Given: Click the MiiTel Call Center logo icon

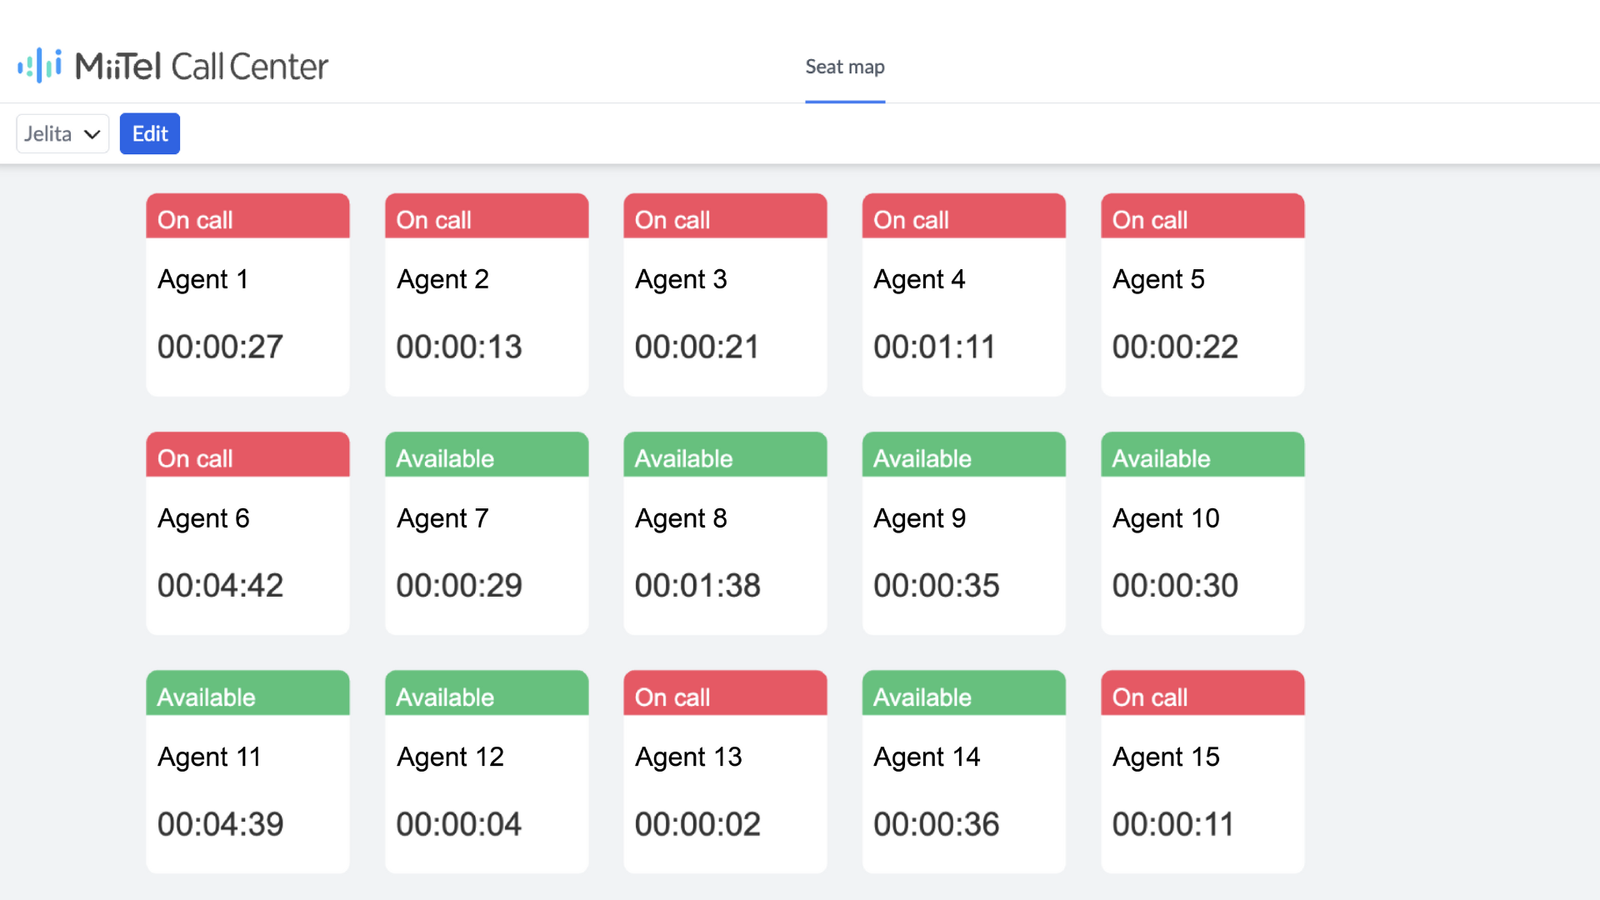Looking at the screenshot, I should coord(38,65).
